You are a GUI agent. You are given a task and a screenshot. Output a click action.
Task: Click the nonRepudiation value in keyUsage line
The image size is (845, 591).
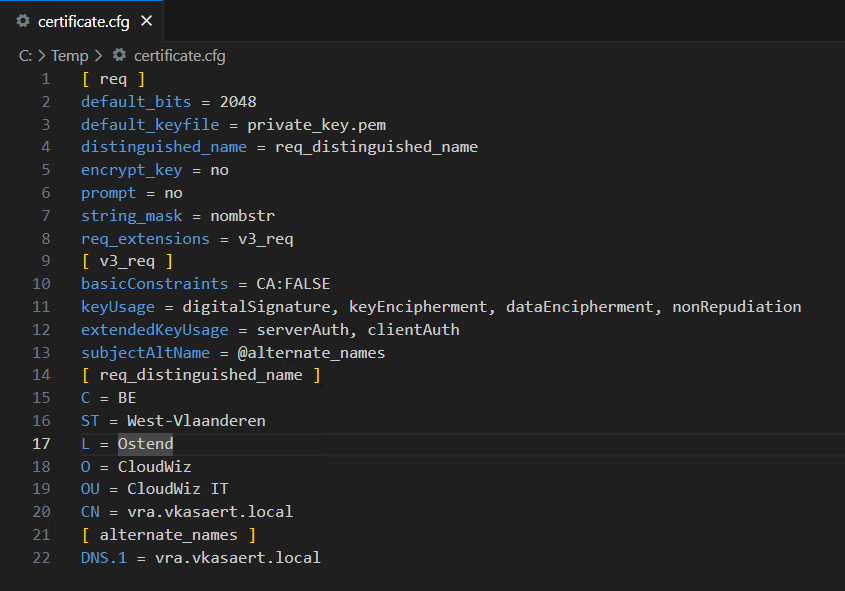click(x=736, y=307)
